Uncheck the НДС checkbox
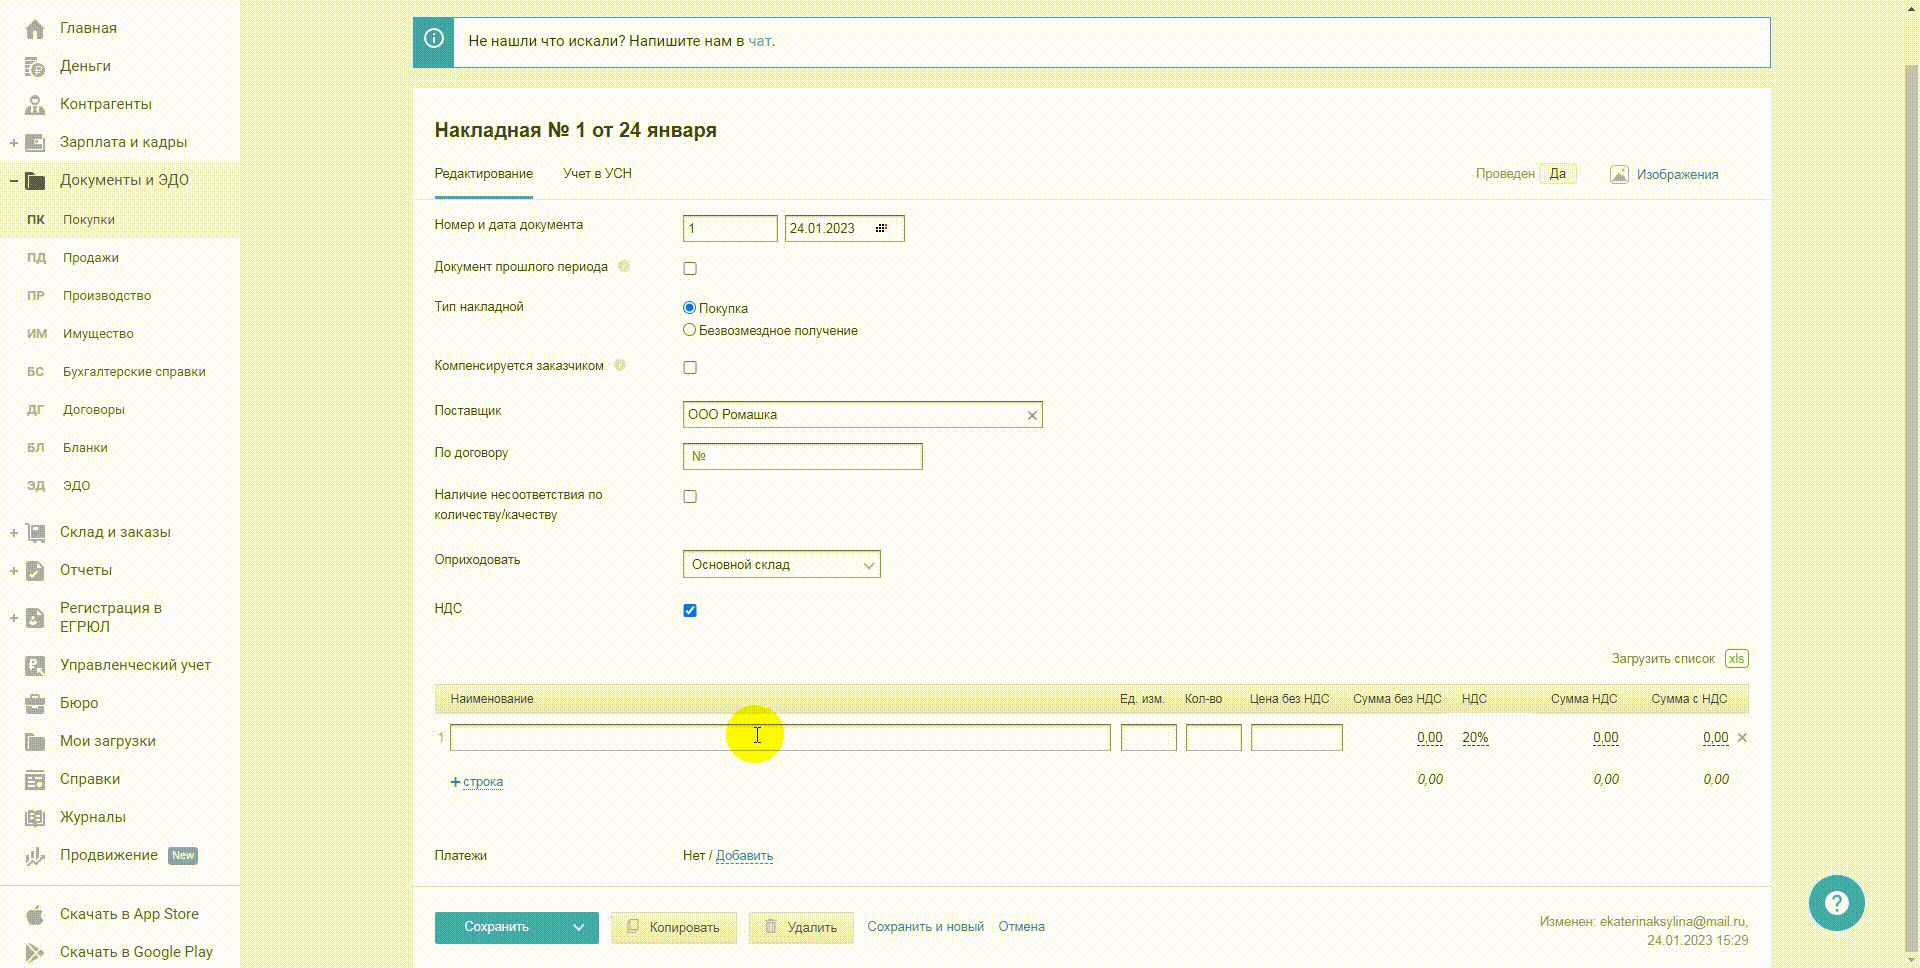 pyautogui.click(x=690, y=611)
